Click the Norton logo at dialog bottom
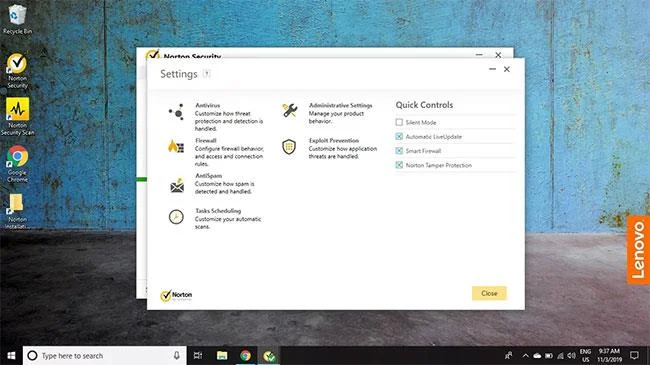The width and height of the screenshot is (650, 365). (x=176, y=295)
